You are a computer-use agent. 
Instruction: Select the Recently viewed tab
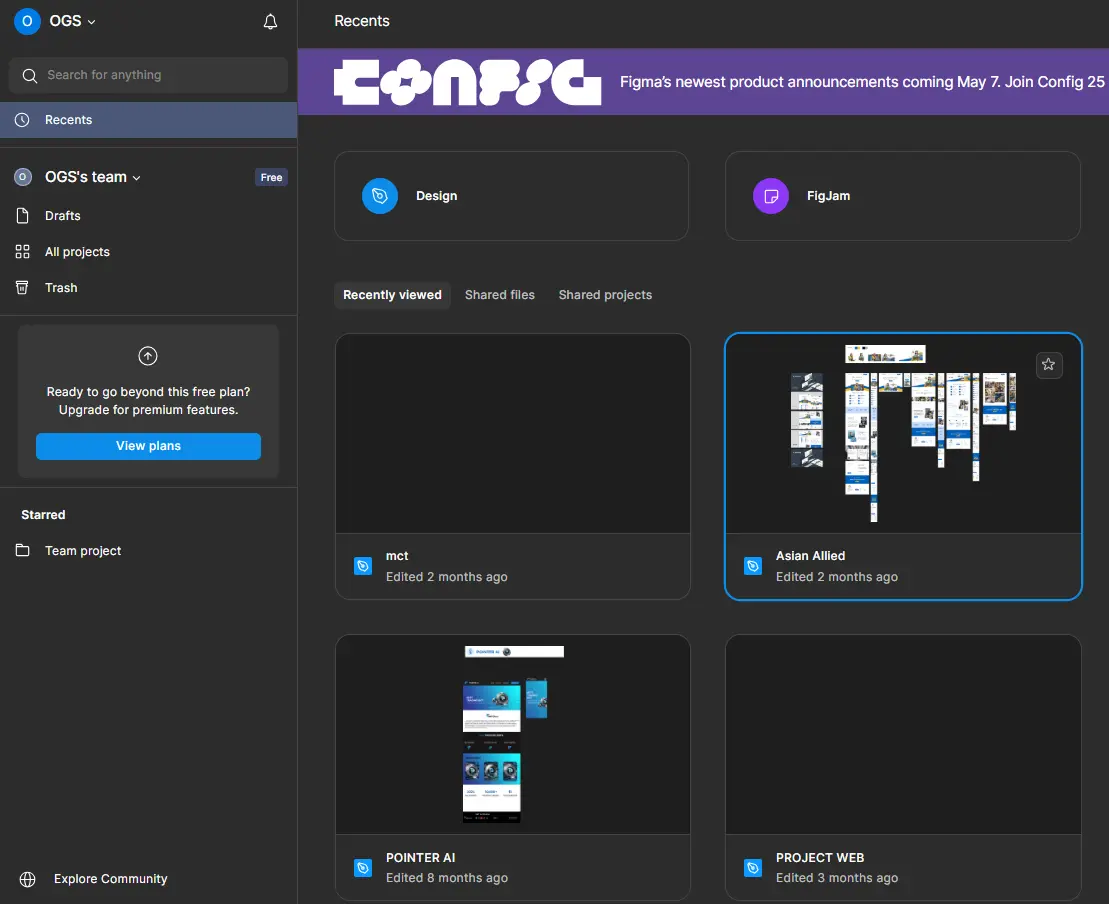pyautogui.click(x=392, y=295)
